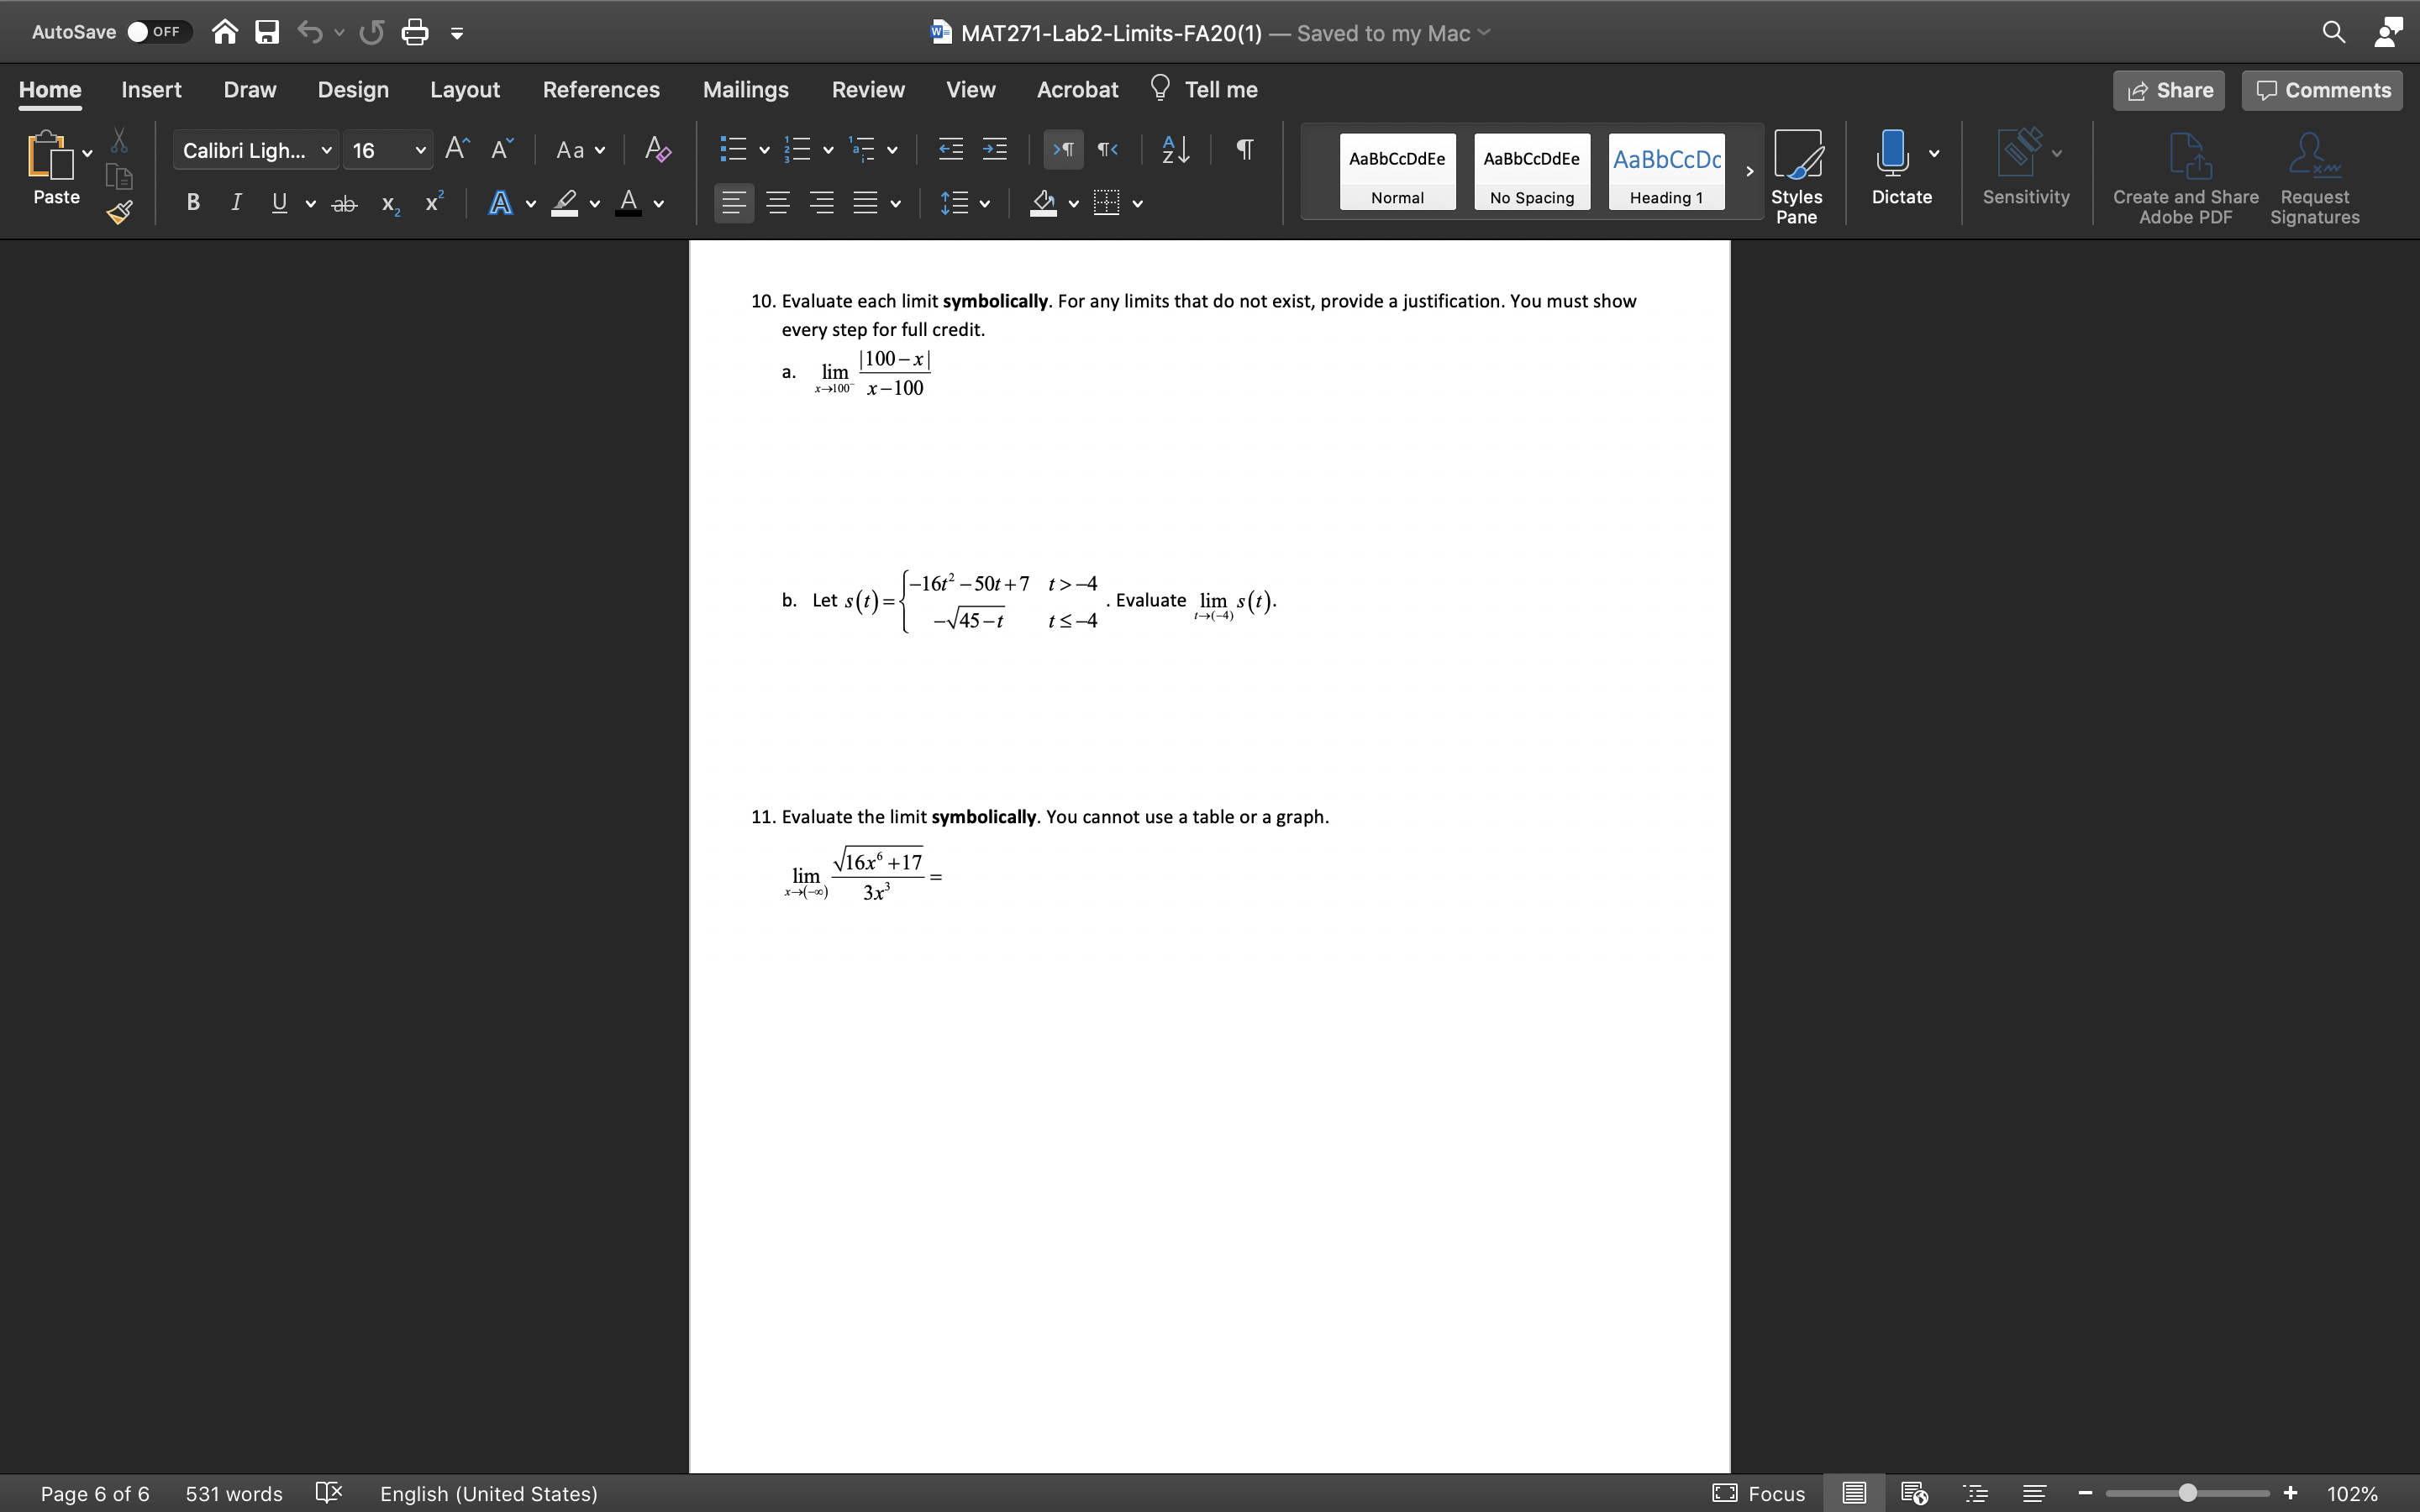Click the text highlight color icon
Viewport: 2420px width, 1512px height.
pos(563,202)
